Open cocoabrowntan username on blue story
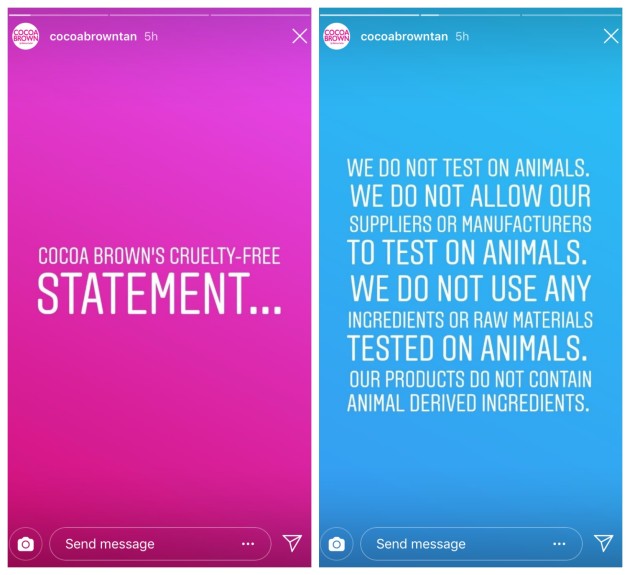The height and width of the screenshot is (575, 630). (x=404, y=36)
